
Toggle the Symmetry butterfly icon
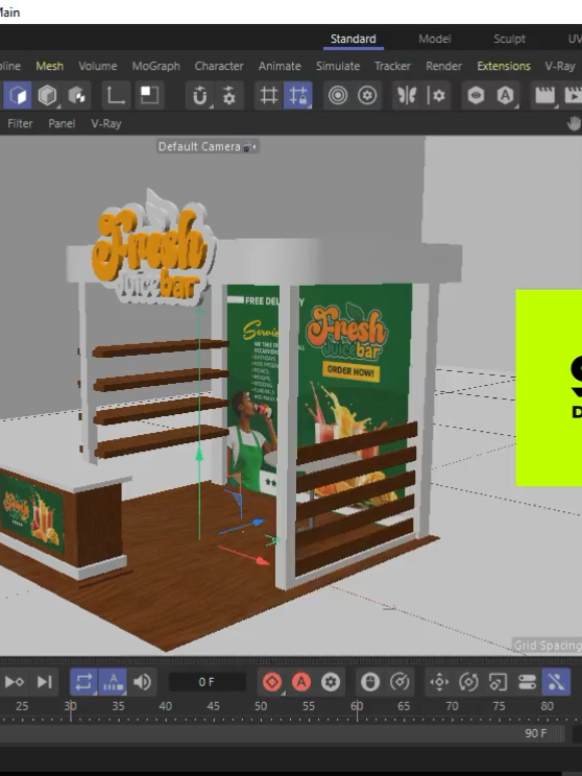click(x=407, y=95)
